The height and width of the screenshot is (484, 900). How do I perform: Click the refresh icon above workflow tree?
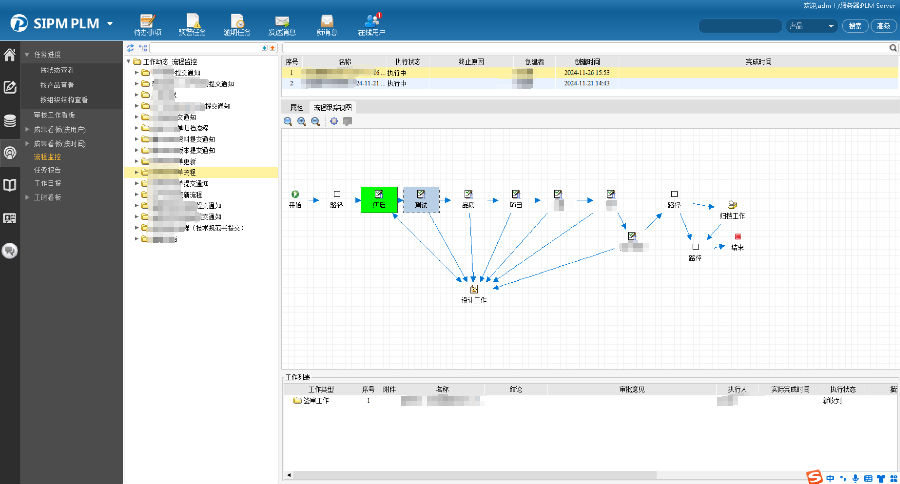click(130, 47)
